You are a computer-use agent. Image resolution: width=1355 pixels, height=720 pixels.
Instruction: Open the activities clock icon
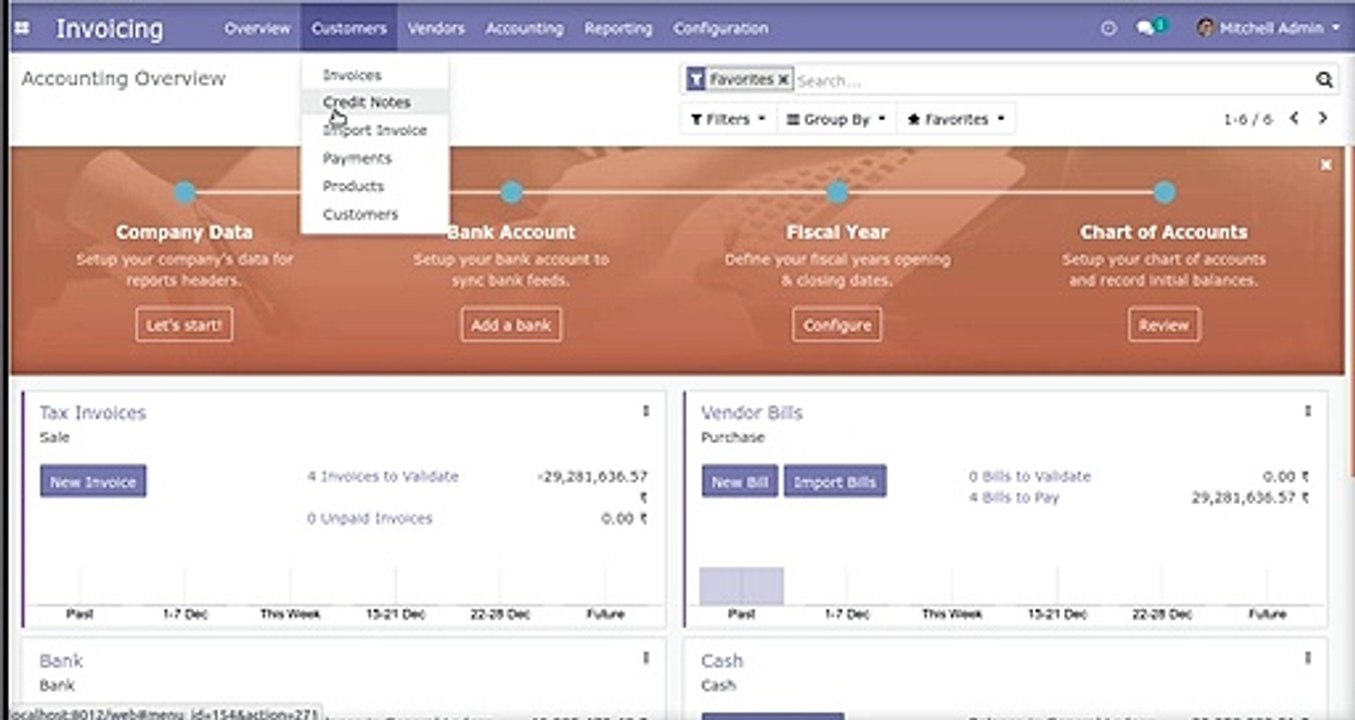coord(1108,28)
